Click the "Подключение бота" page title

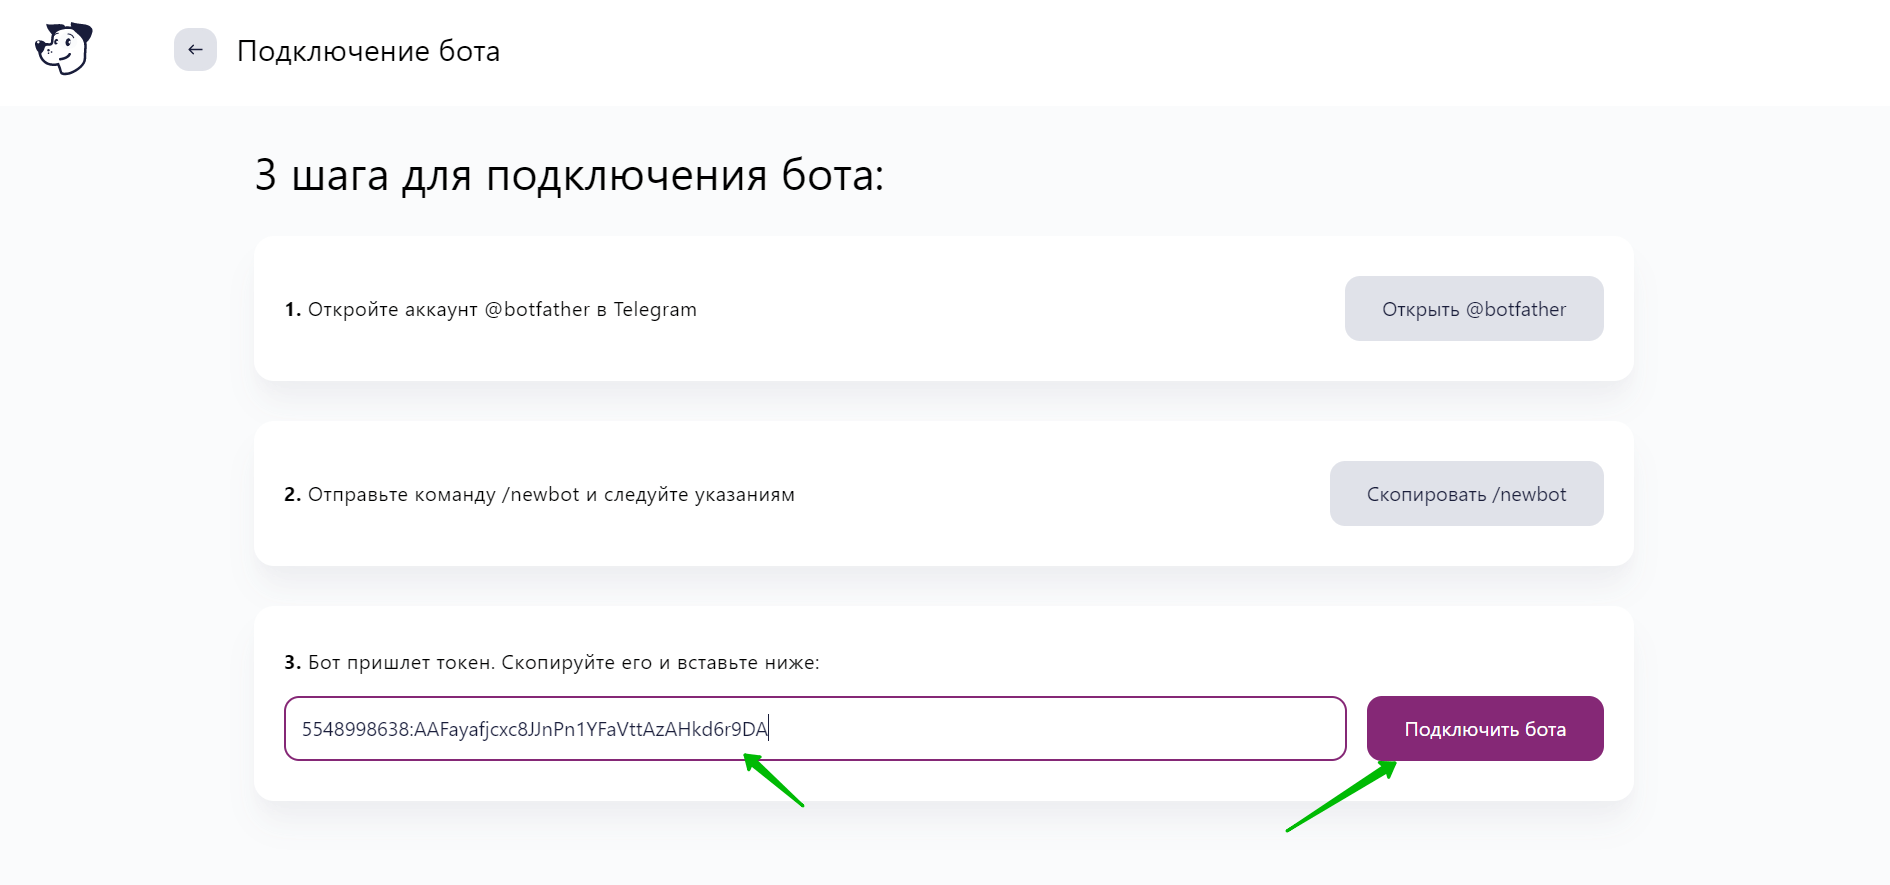[368, 51]
